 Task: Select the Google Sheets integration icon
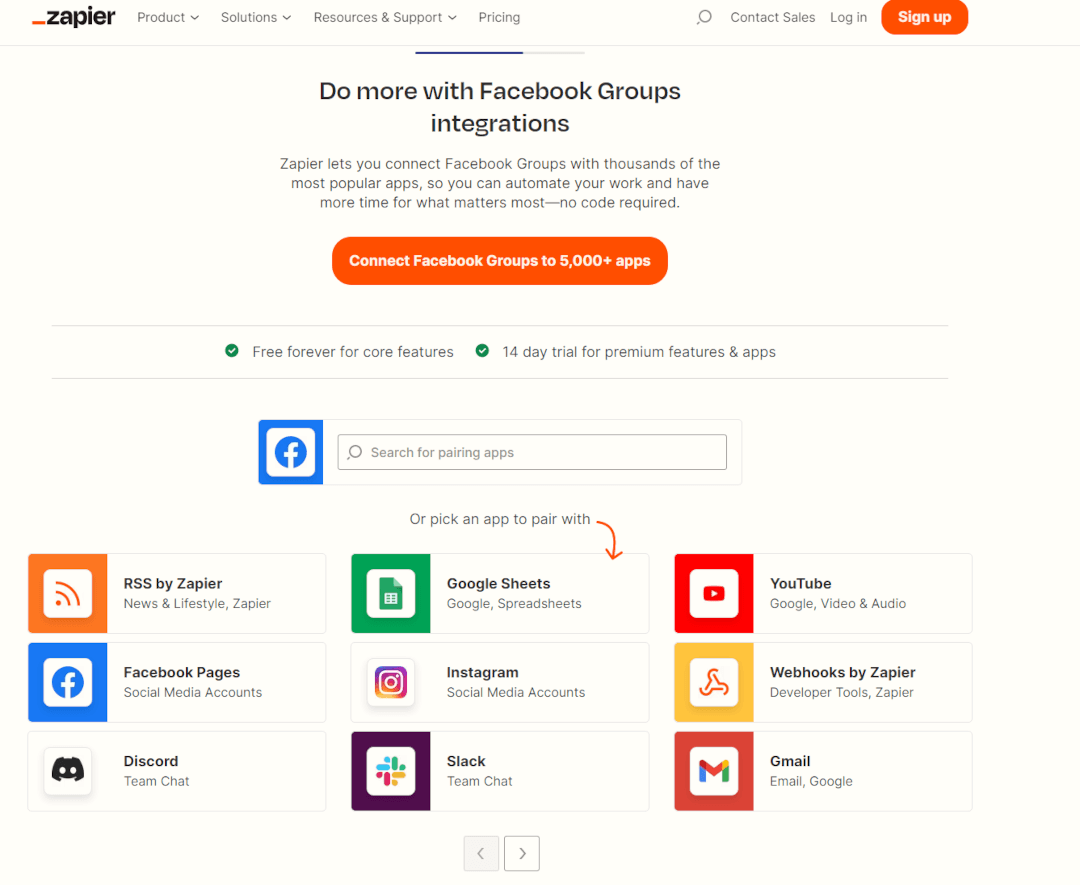tap(390, 593)
